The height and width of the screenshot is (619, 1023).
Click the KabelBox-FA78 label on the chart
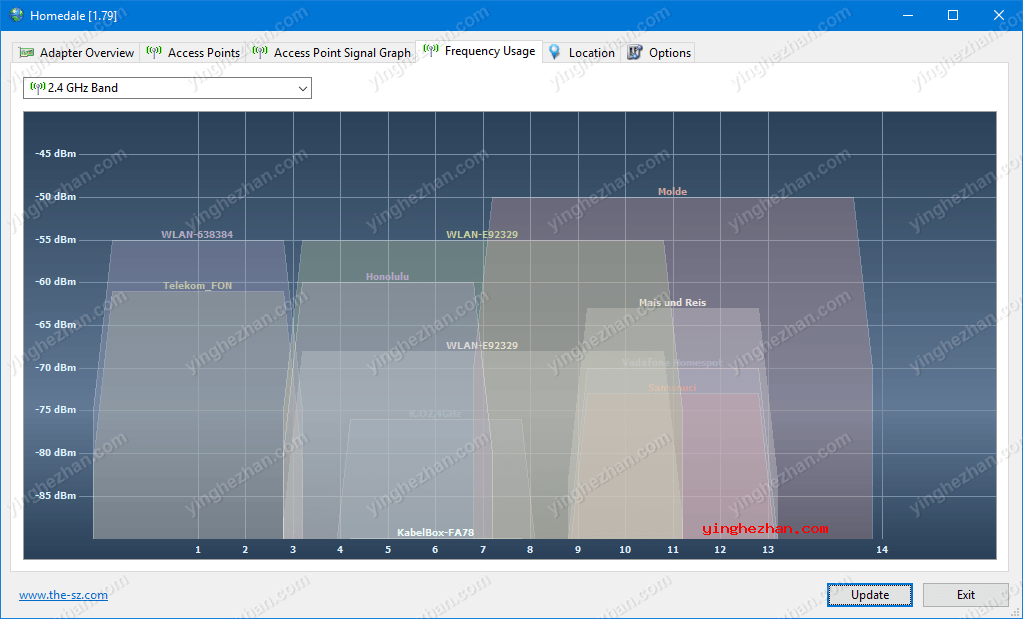pyautogui.click(x=435, y=533)
